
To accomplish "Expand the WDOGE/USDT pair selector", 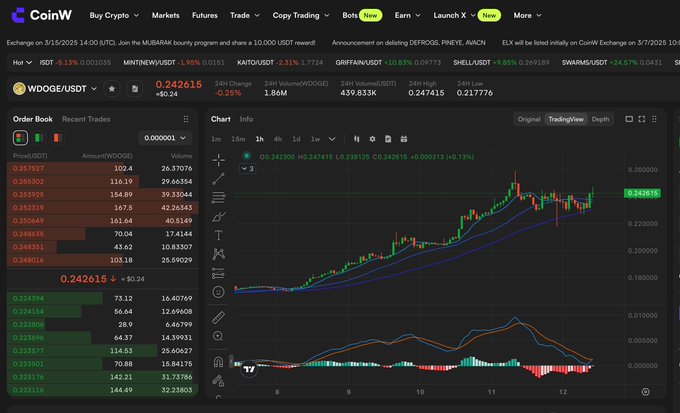I will click(94, 89).
